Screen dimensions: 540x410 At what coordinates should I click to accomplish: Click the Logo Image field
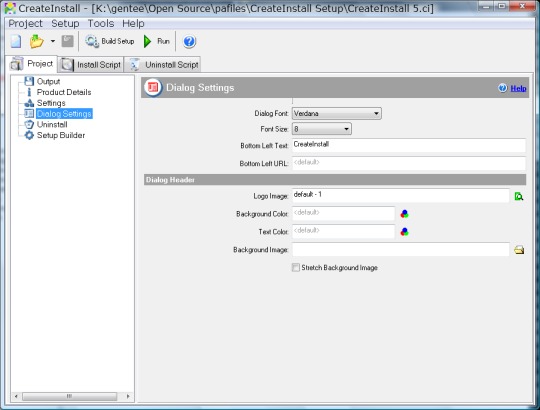click(401, 196)
